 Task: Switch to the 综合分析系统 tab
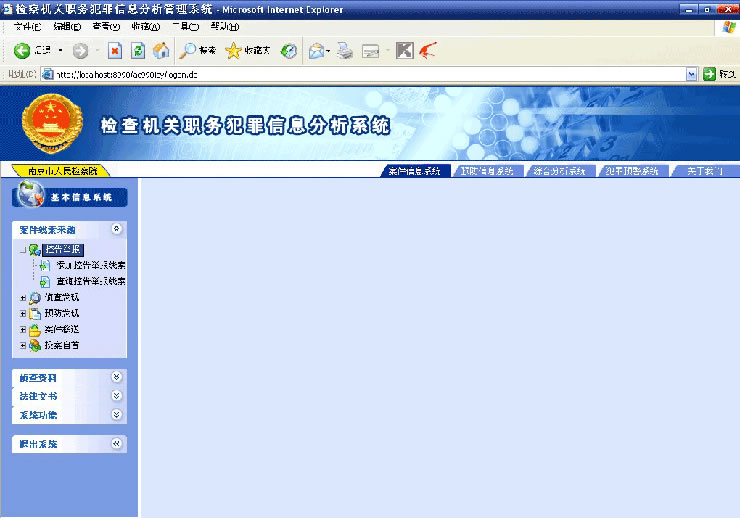(560, 171)
